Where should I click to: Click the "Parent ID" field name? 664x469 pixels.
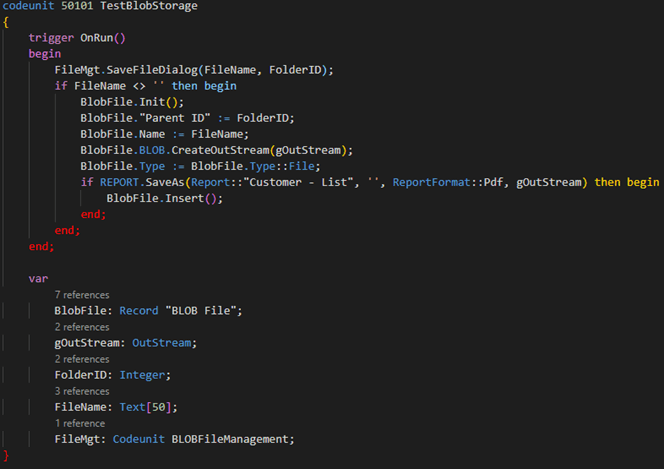coord(175,118)
